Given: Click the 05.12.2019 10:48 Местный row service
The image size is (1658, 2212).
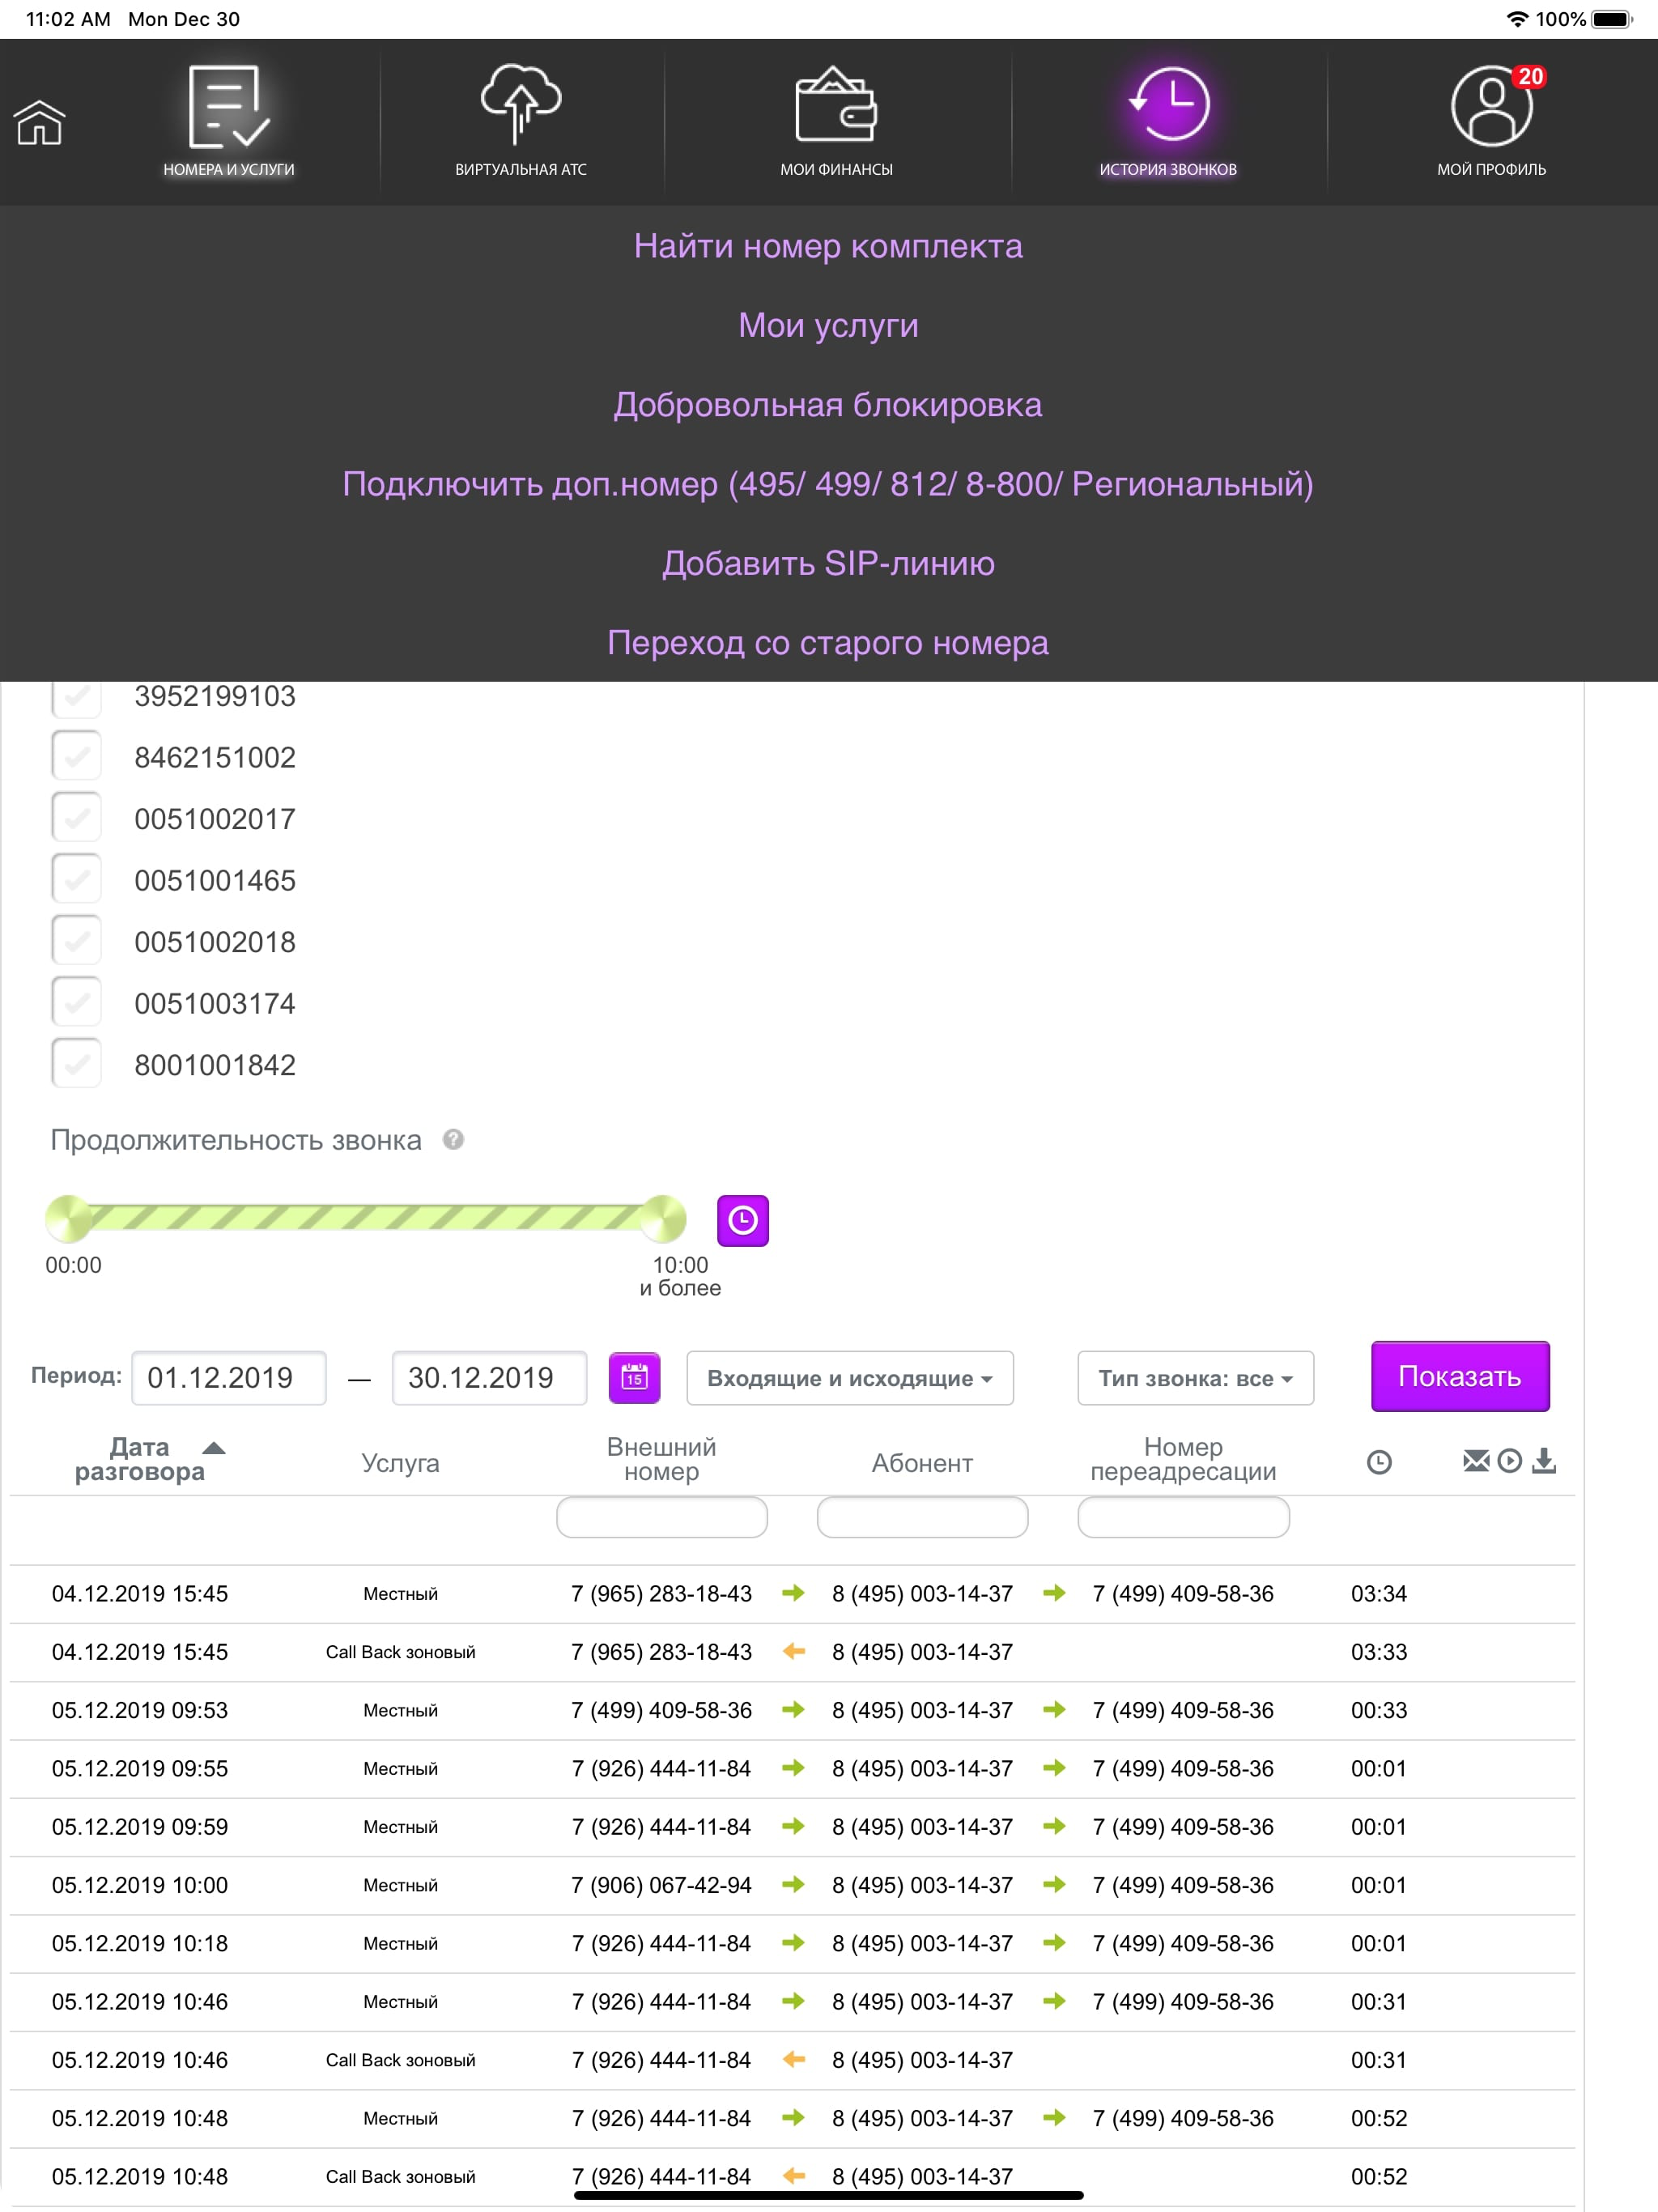Looking at the screenshot, I should [x=400, y=2118].
